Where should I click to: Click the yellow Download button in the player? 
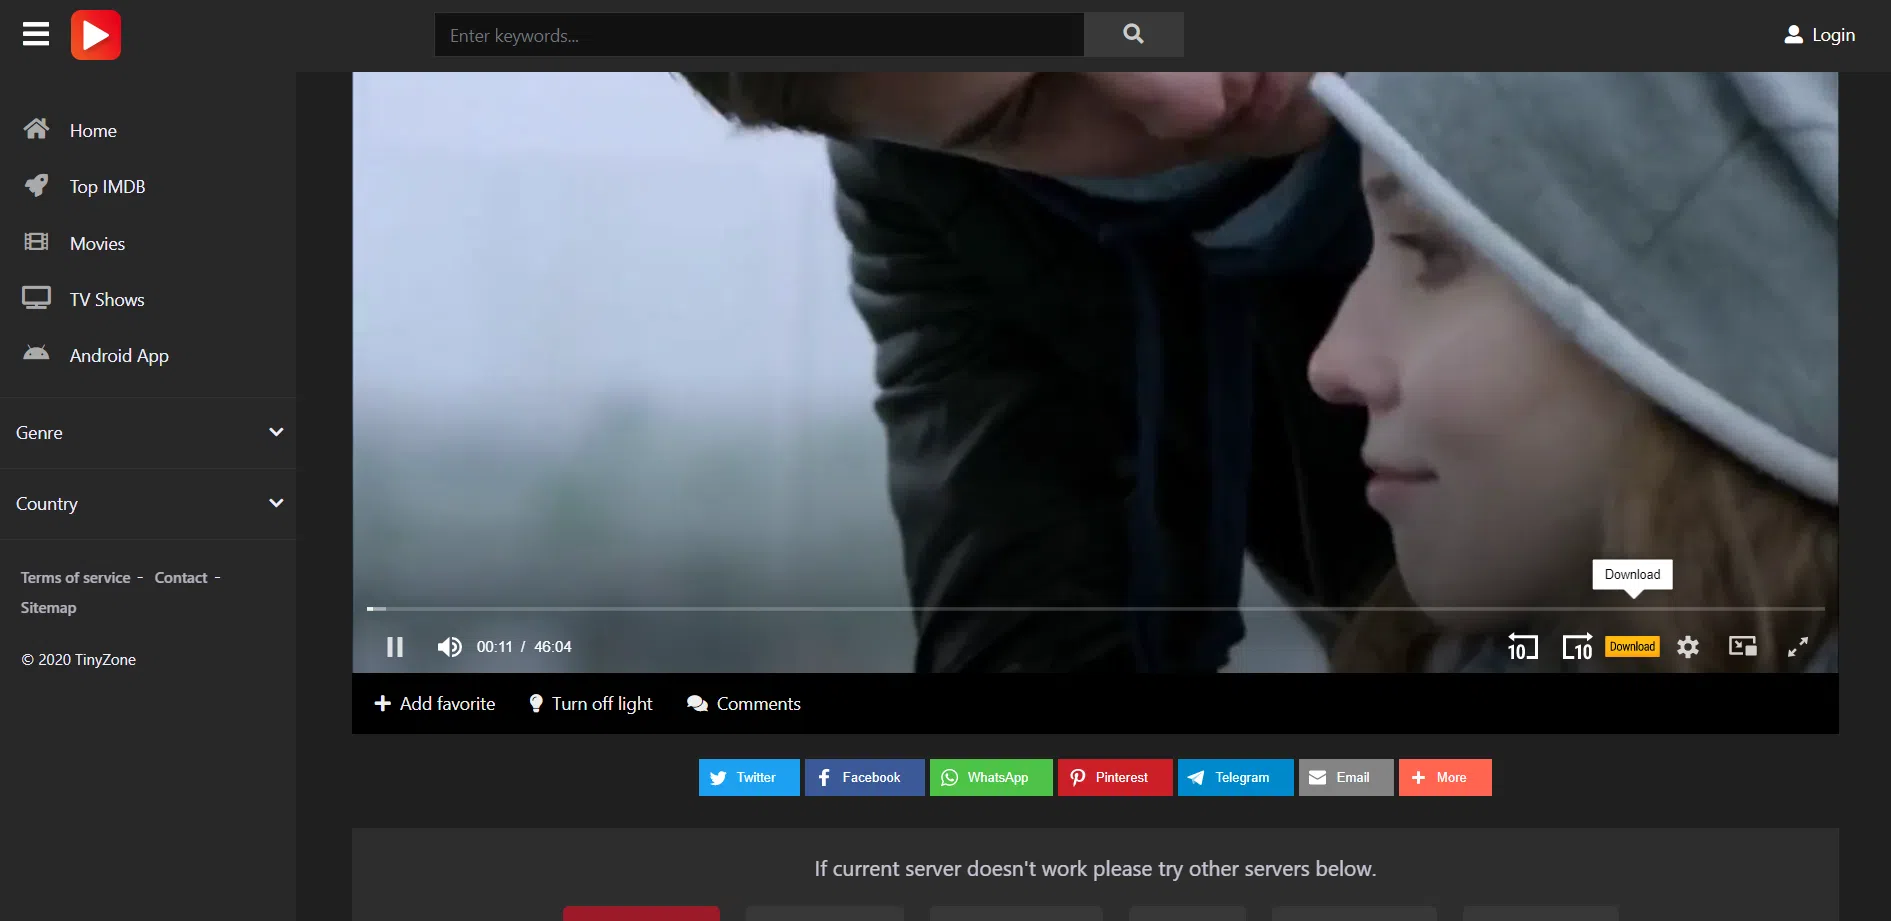1632,647
